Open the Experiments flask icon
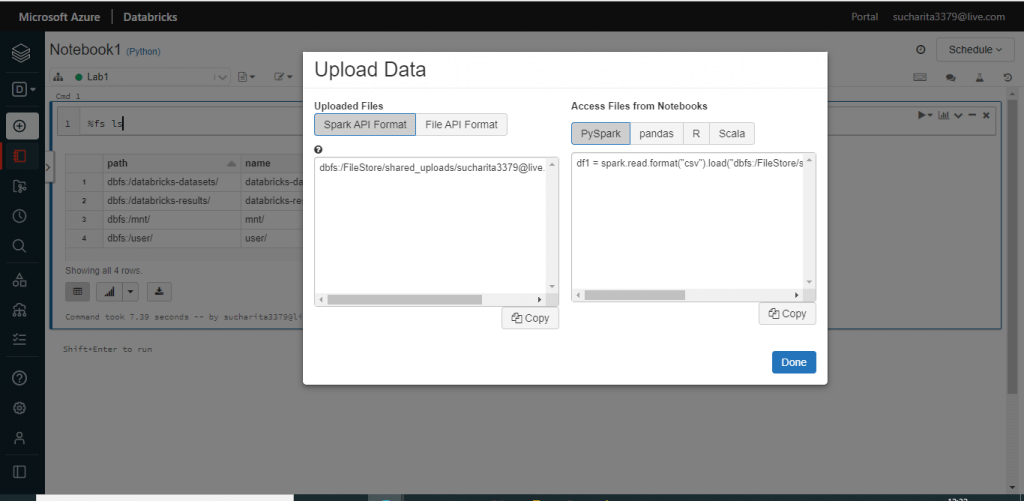 980,77
